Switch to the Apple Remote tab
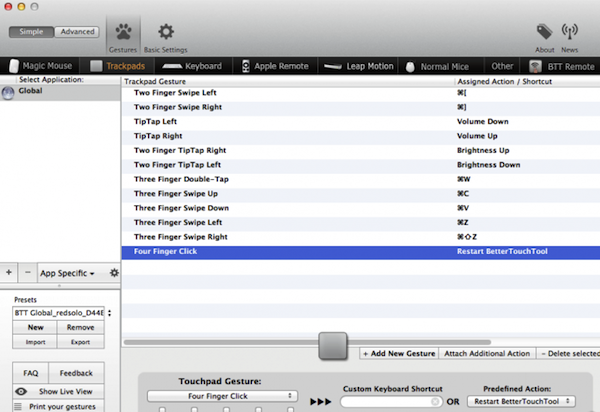The image size is (600, 412). click(275, 66)
